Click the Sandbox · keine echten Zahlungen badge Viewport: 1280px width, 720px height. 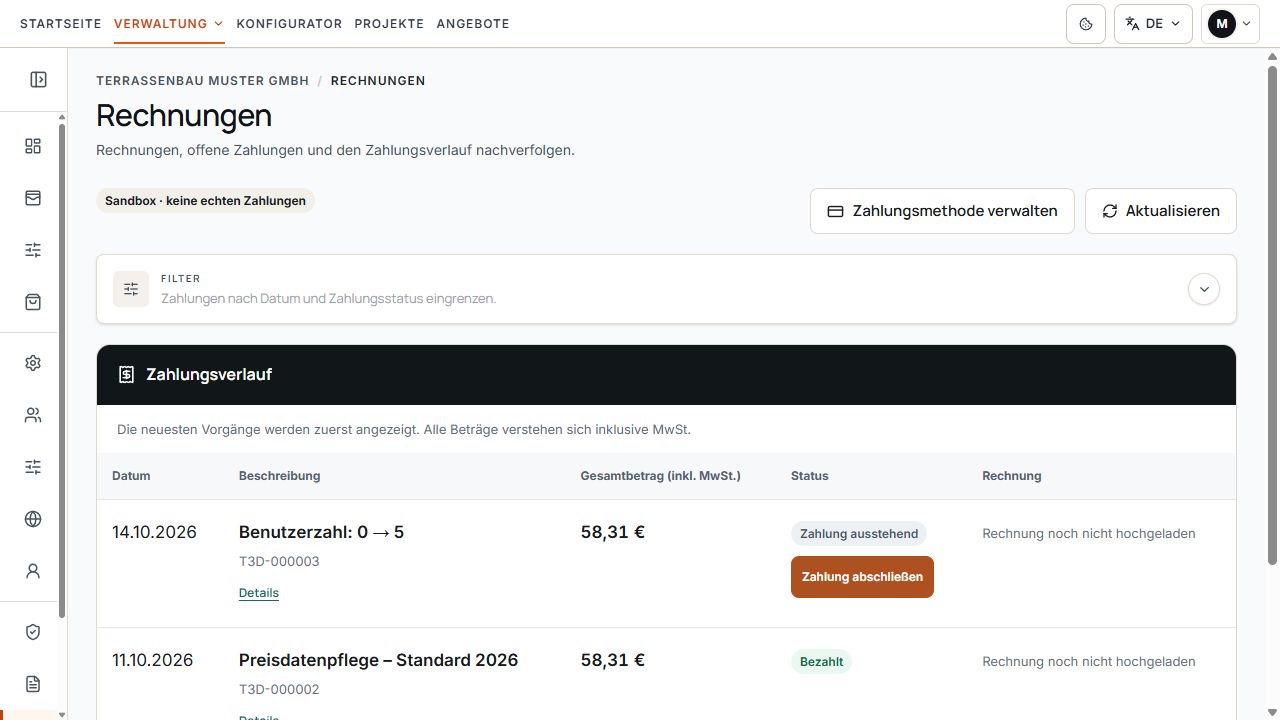click(205, 201)
